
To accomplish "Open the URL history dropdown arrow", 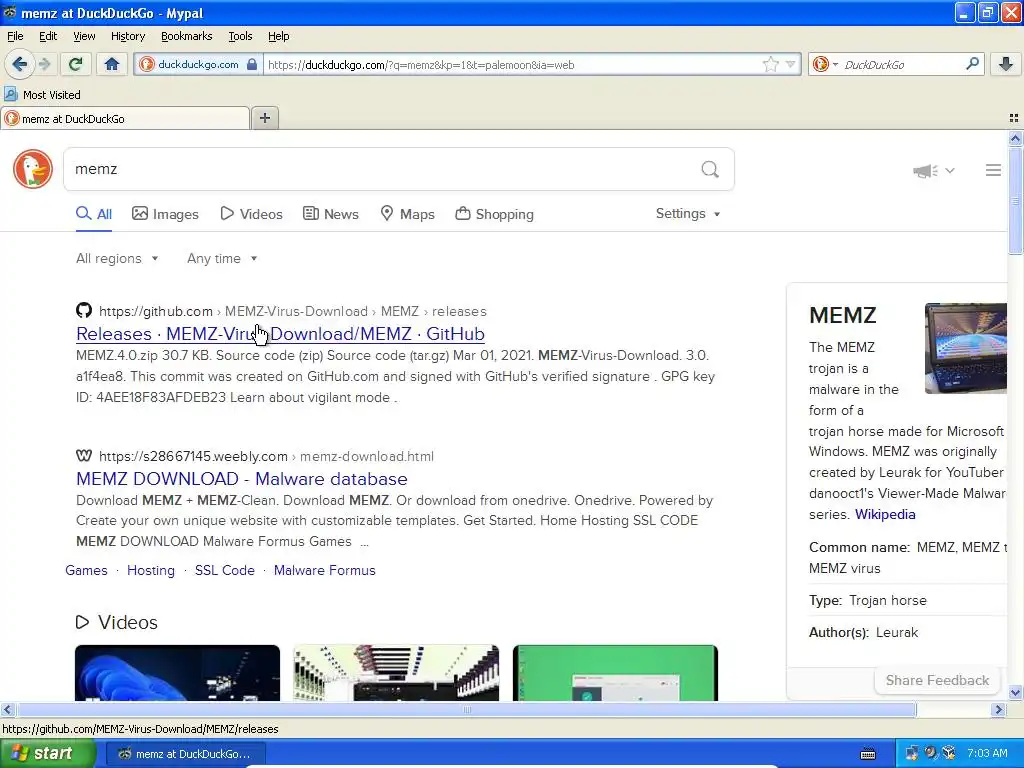I will click(x=790, y=65).
